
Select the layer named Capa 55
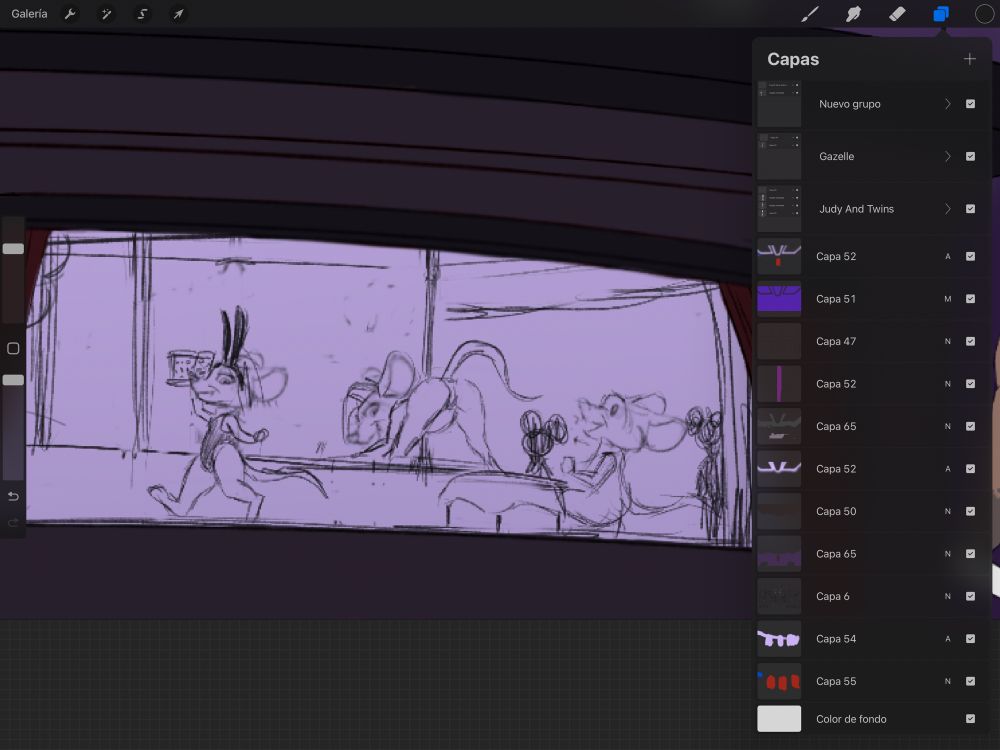click(x=836, y=681)
